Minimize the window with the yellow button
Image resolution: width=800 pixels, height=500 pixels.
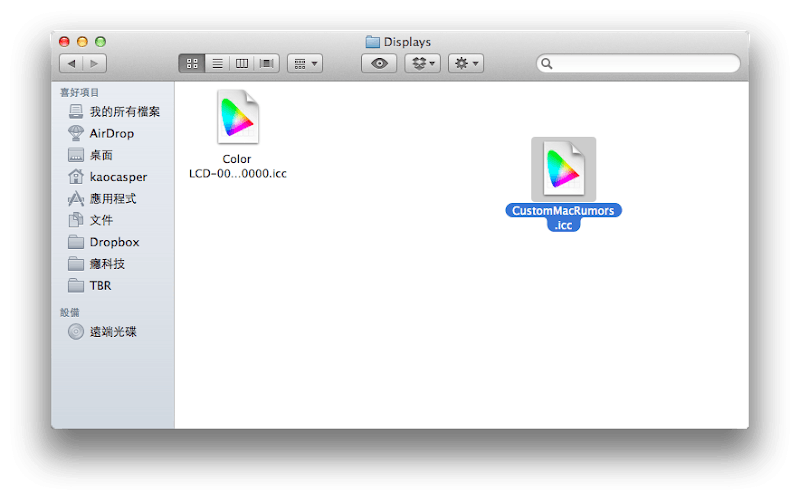point(82,42)
